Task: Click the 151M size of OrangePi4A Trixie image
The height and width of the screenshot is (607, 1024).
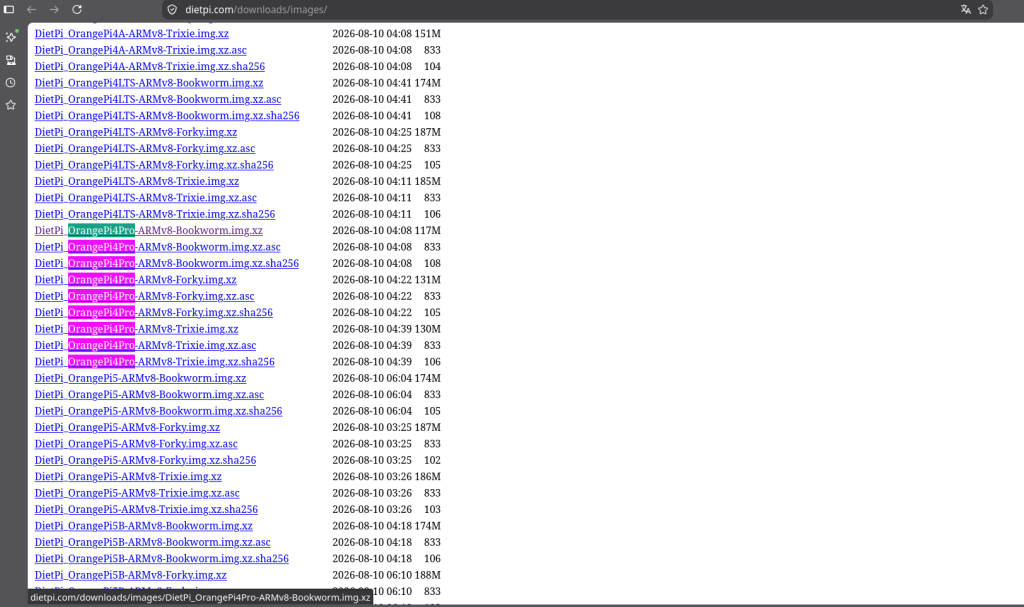Action: tap(428, 33)
